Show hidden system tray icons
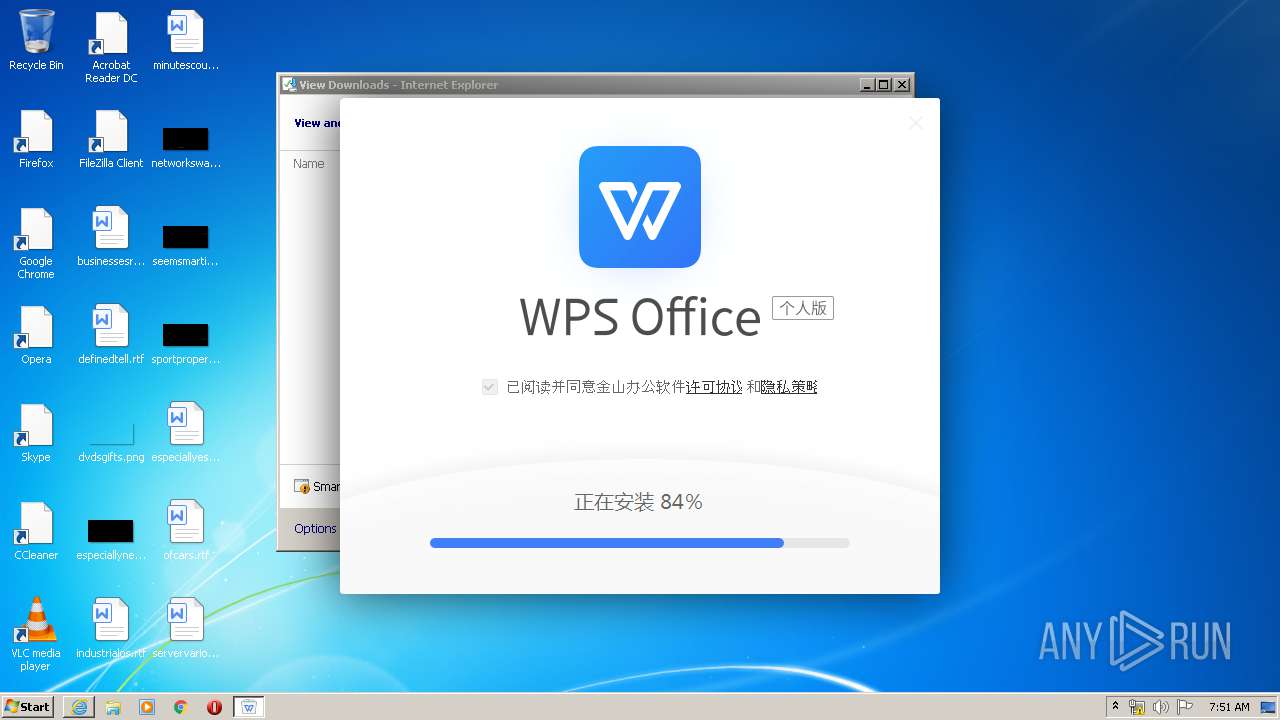Image resolution: width=1280 pixels, height=720 pixels. point(1116,707)
